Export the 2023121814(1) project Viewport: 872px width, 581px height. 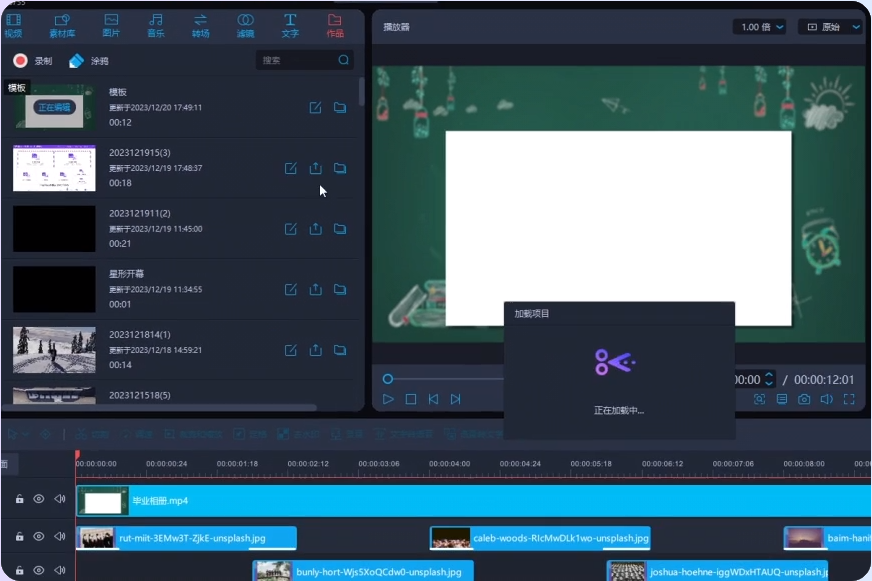point(315,350)
